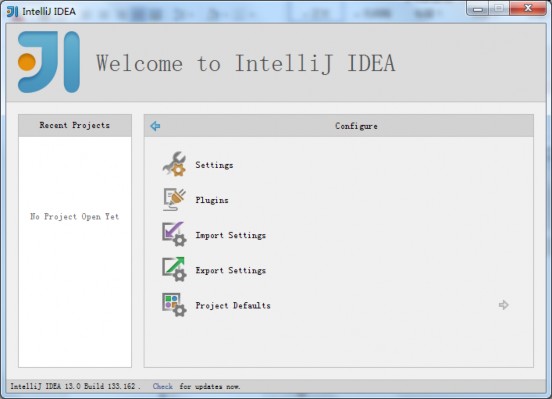Choose Import Settings
Image resolution: width=552 pixels, height=399 pixels.
coord(231,235)
